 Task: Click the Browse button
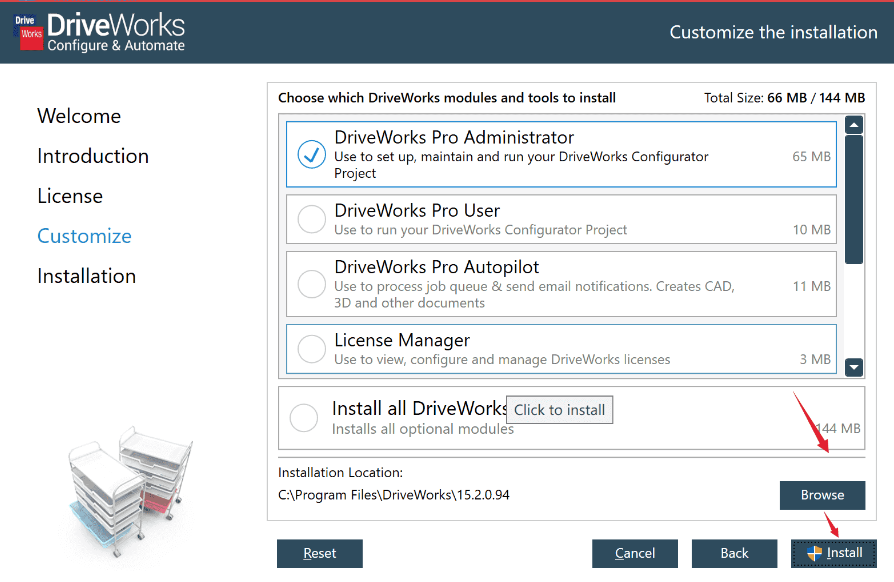(x=822, y=495)
